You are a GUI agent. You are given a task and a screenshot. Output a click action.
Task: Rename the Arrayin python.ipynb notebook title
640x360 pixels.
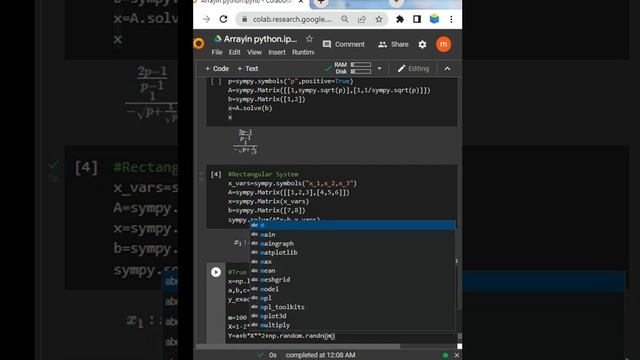[260, 39]
